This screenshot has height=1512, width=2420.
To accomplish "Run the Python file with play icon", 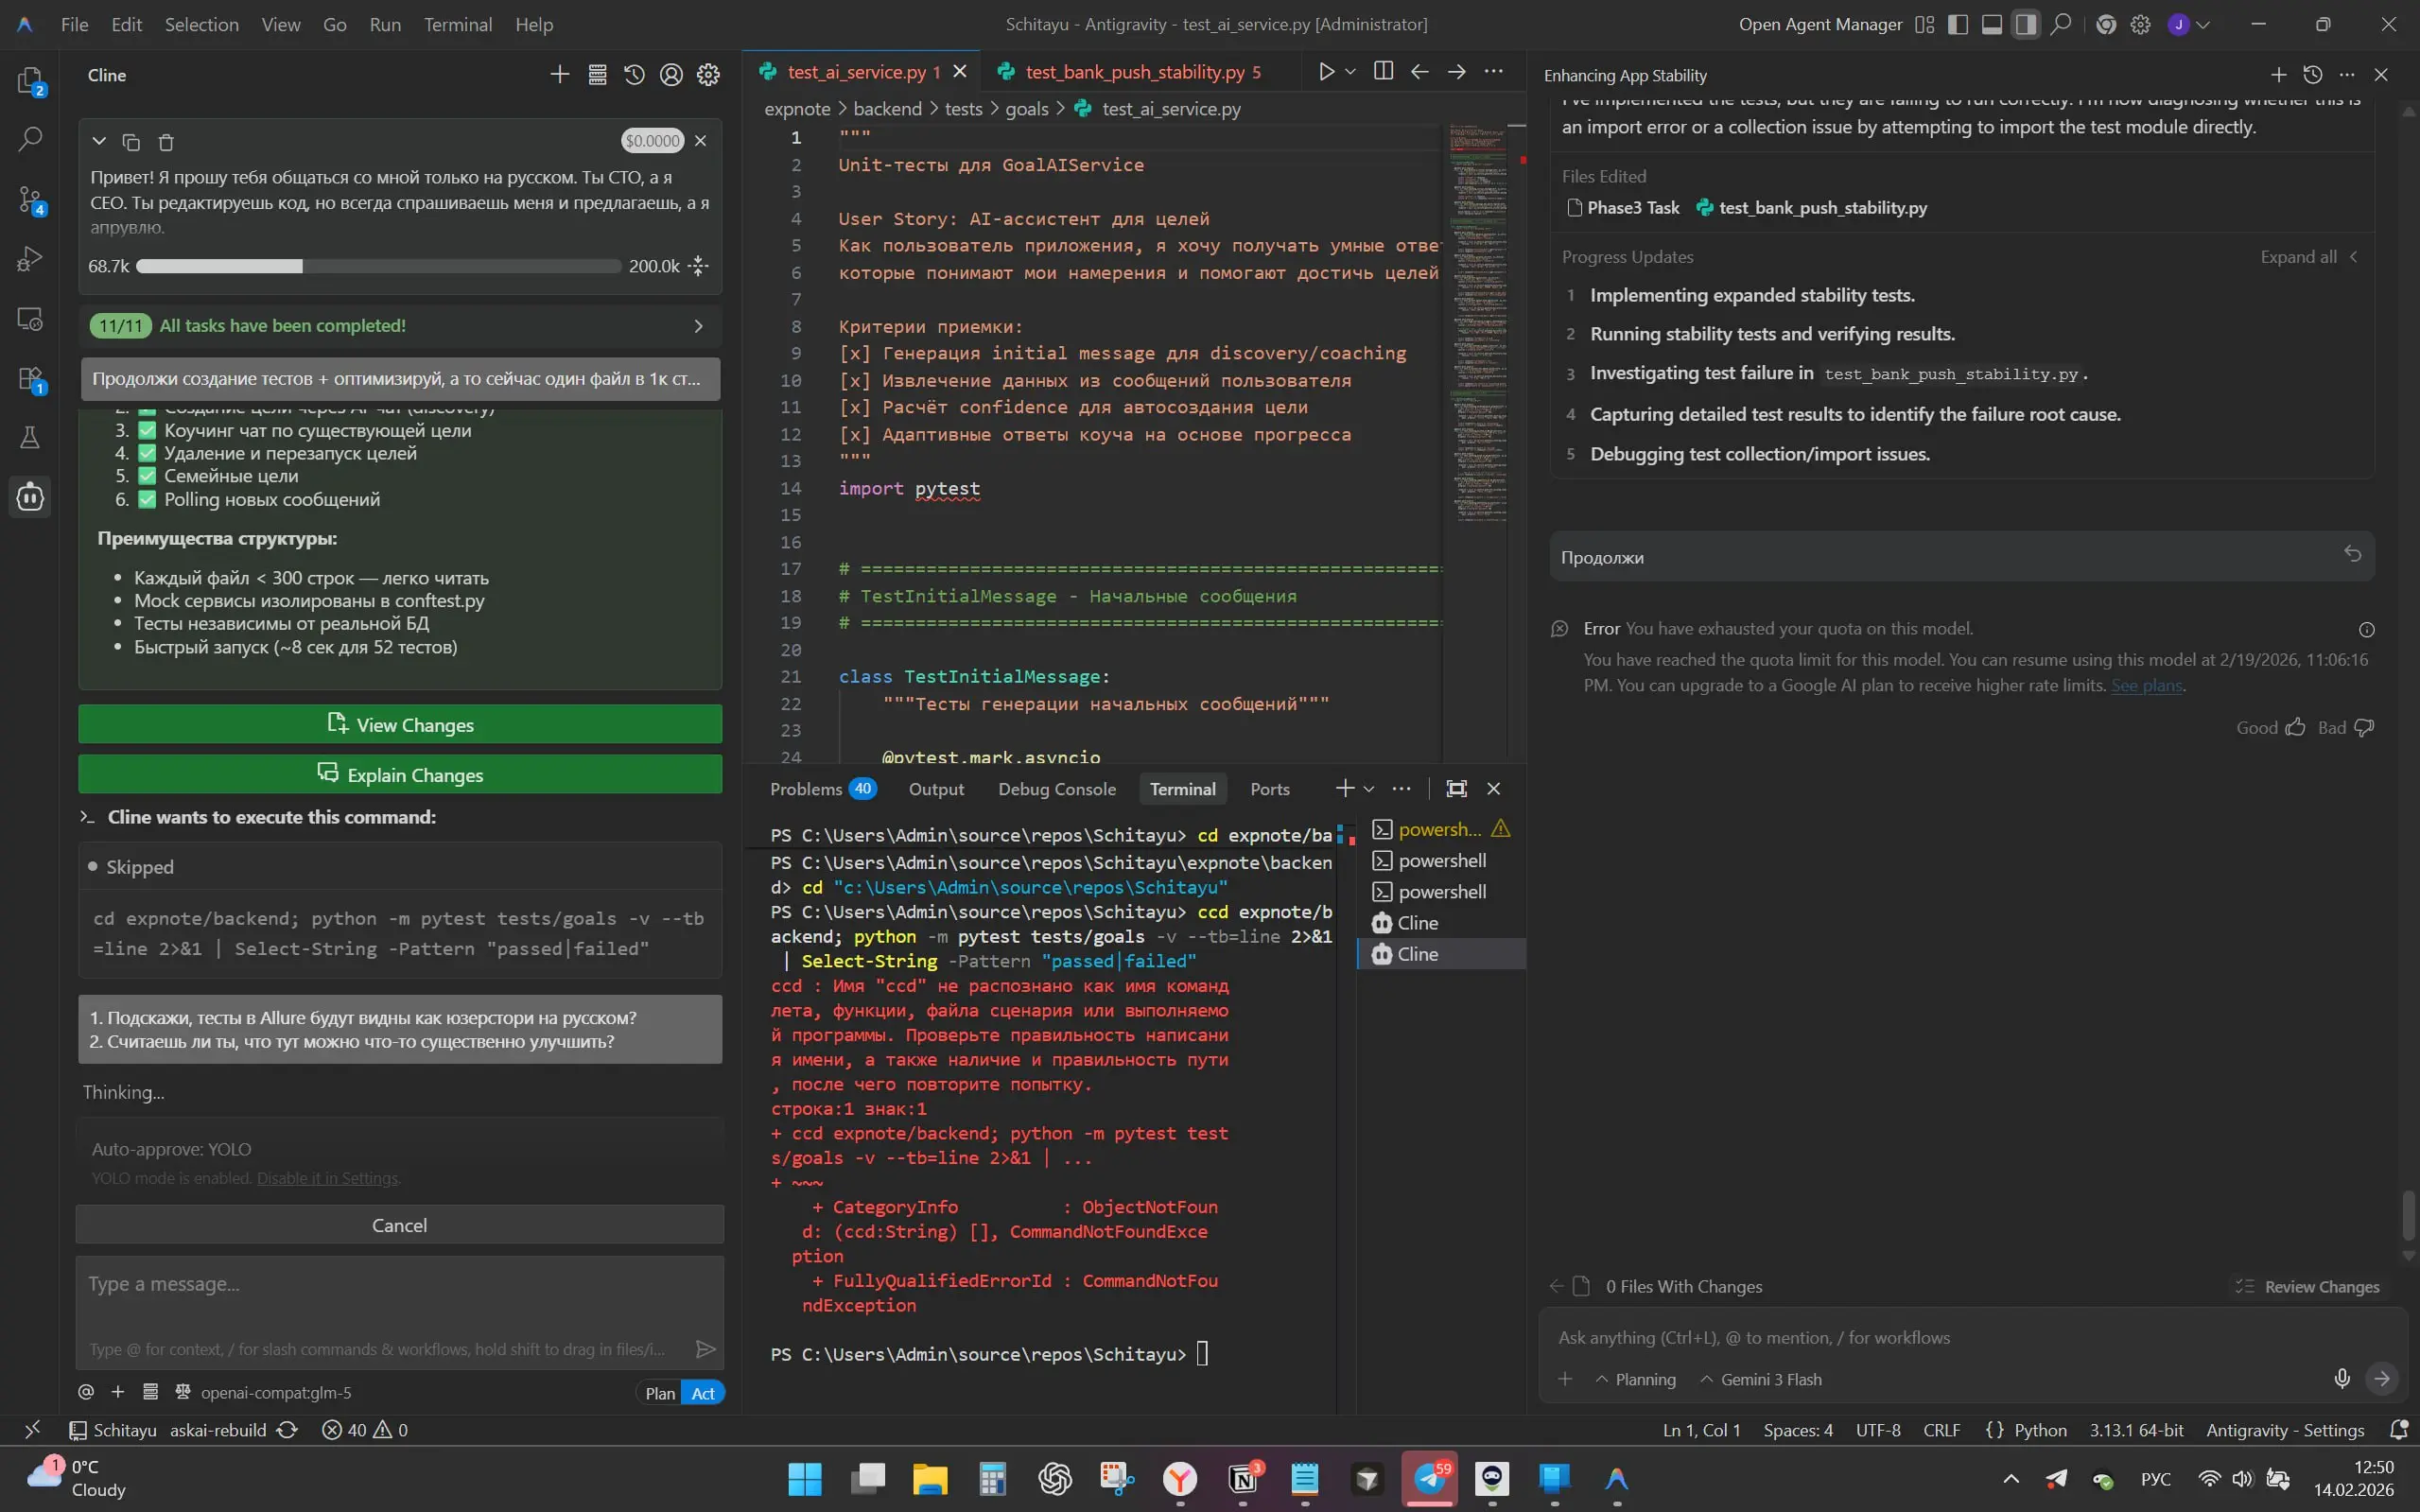I will click(1326, 72).
